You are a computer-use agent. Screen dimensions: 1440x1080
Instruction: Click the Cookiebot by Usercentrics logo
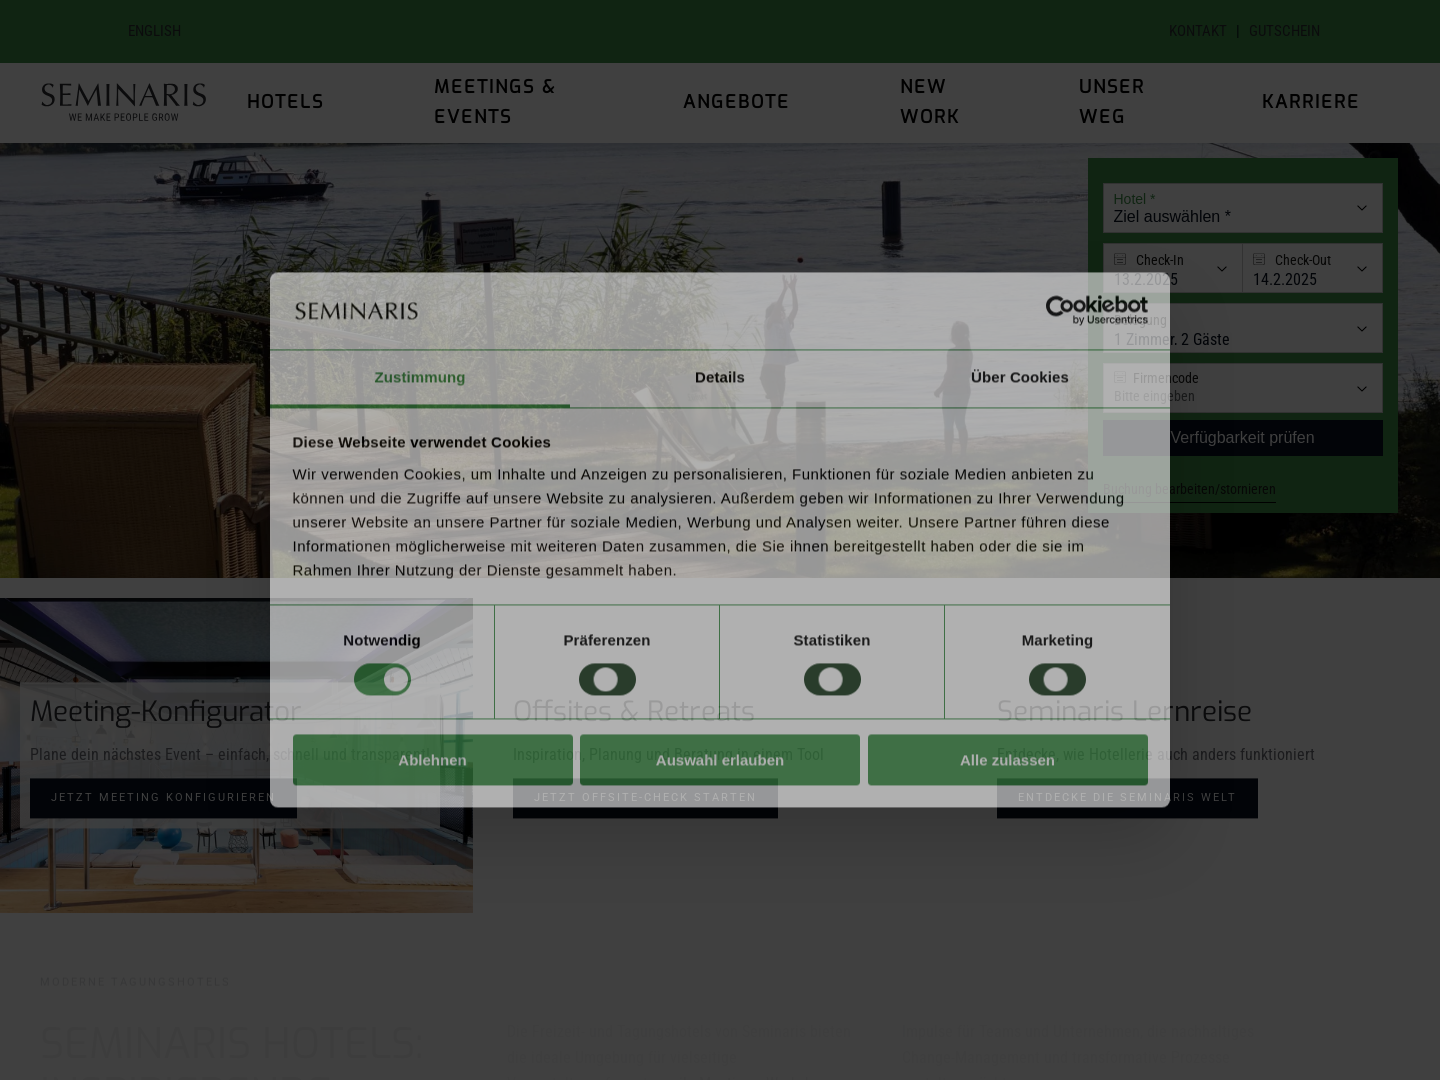pos(1097,310)
